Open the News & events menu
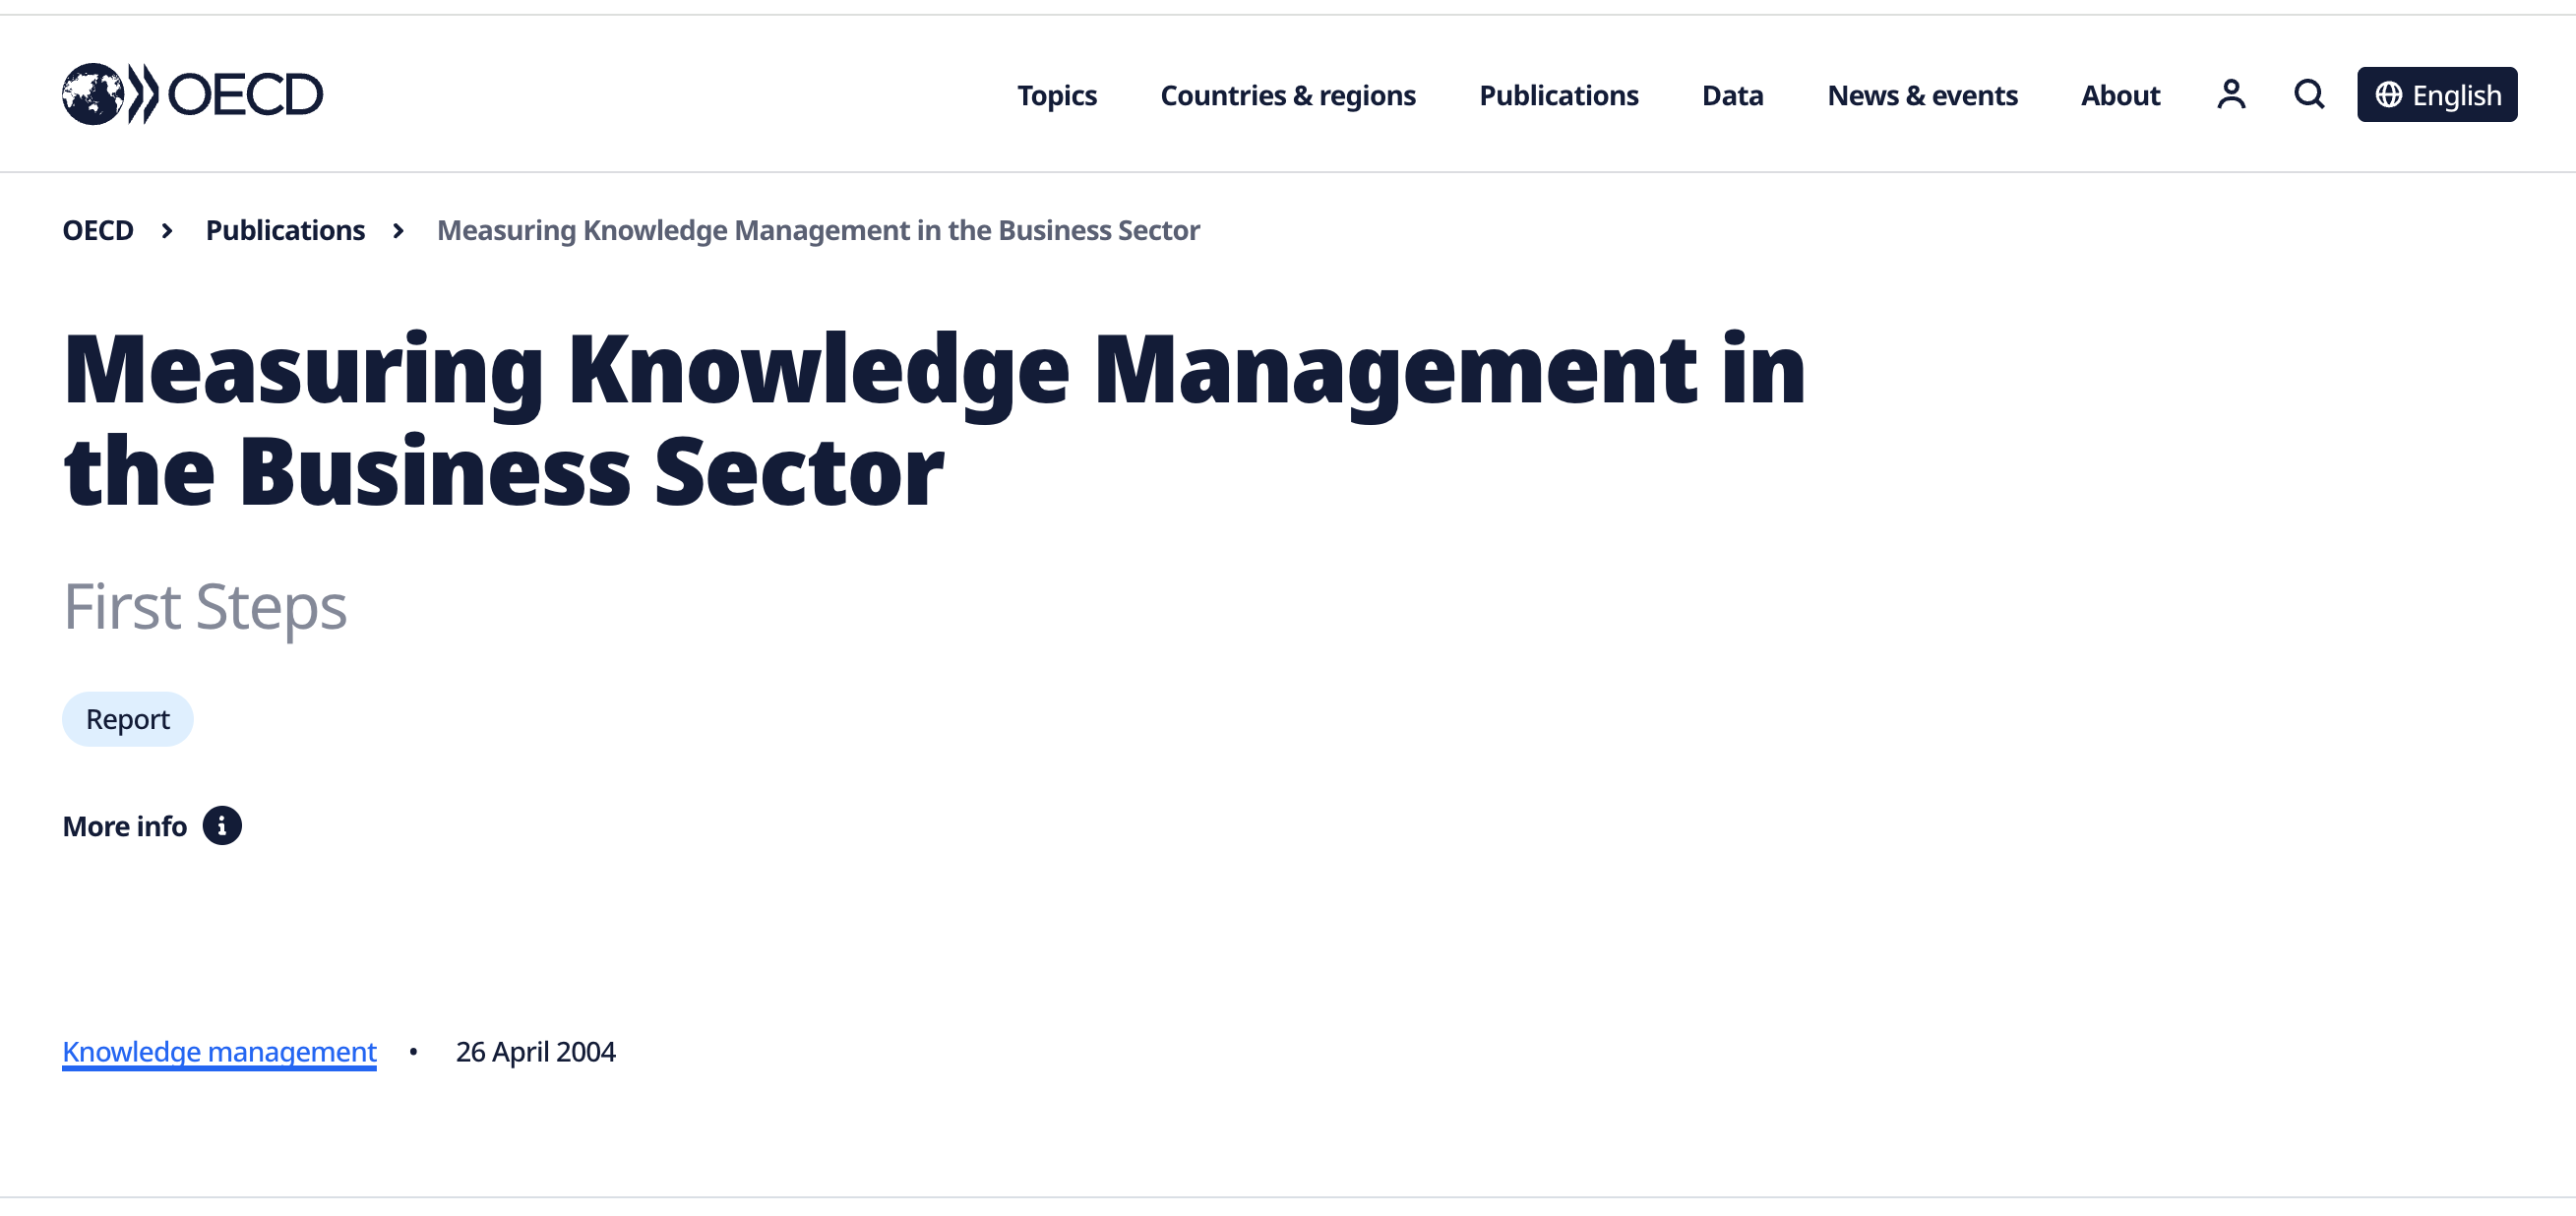 pyautogui.click(x=1922, y=95)
